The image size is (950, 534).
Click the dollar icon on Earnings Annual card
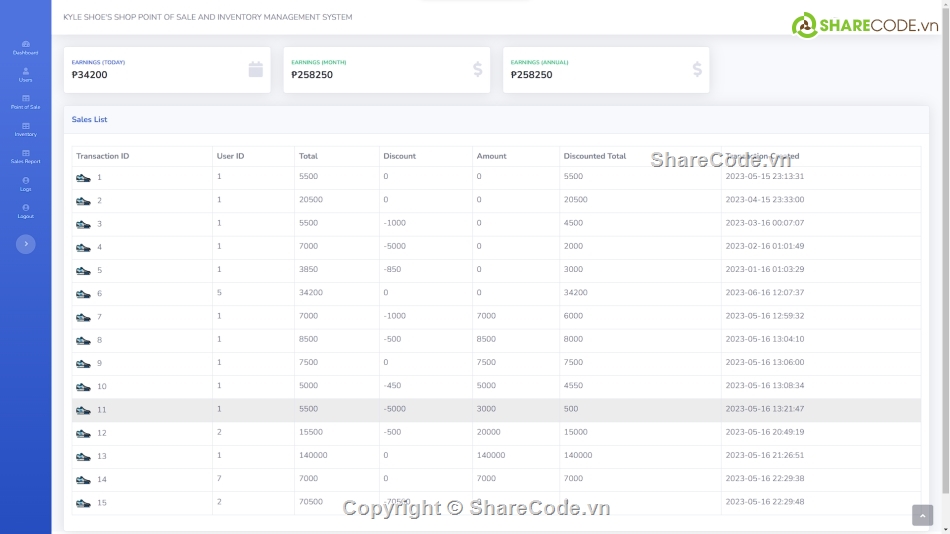[697, 69]
